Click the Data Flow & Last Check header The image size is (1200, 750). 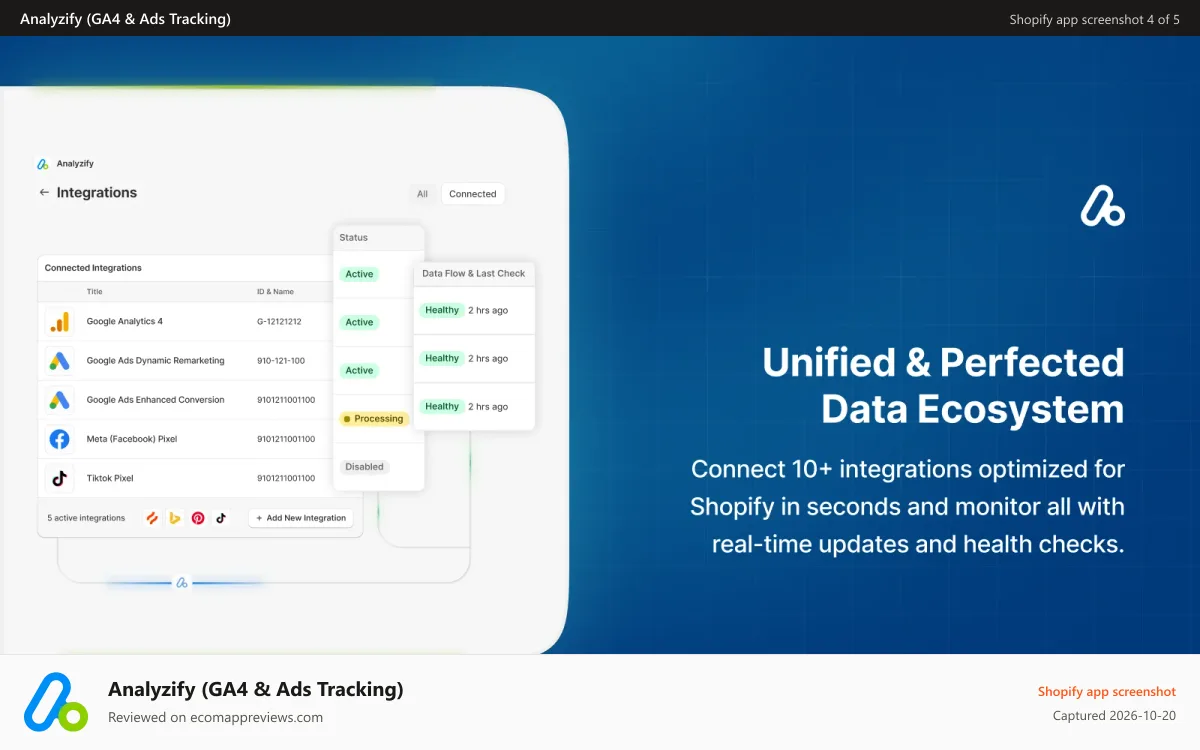(x=474, y=273)
